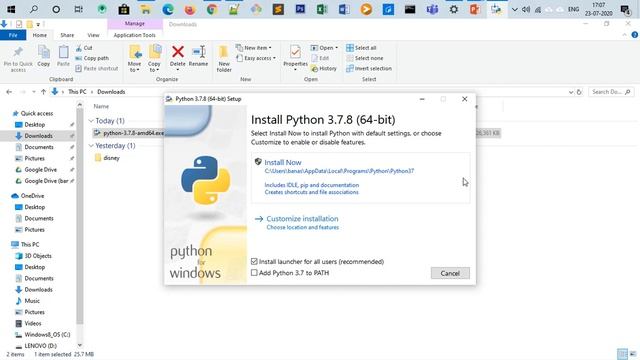Viewport: 640px width, 360px height.
Task: Open the File tab in Explorer ribbon
Action: pos(13,35)
